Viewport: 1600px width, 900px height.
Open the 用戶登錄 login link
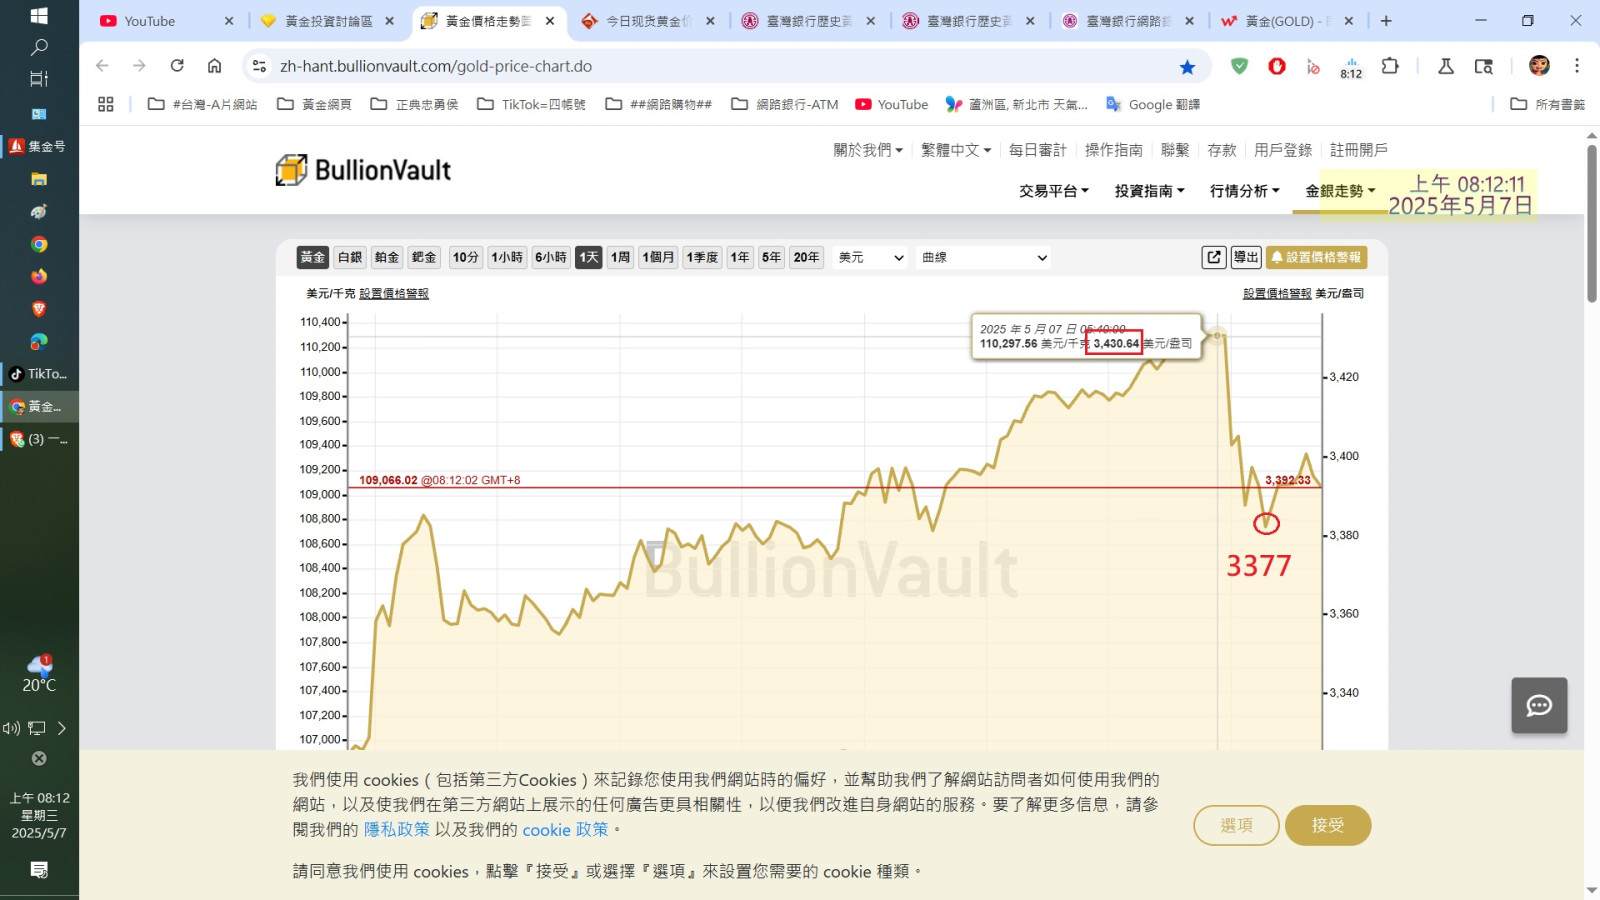1283,150
